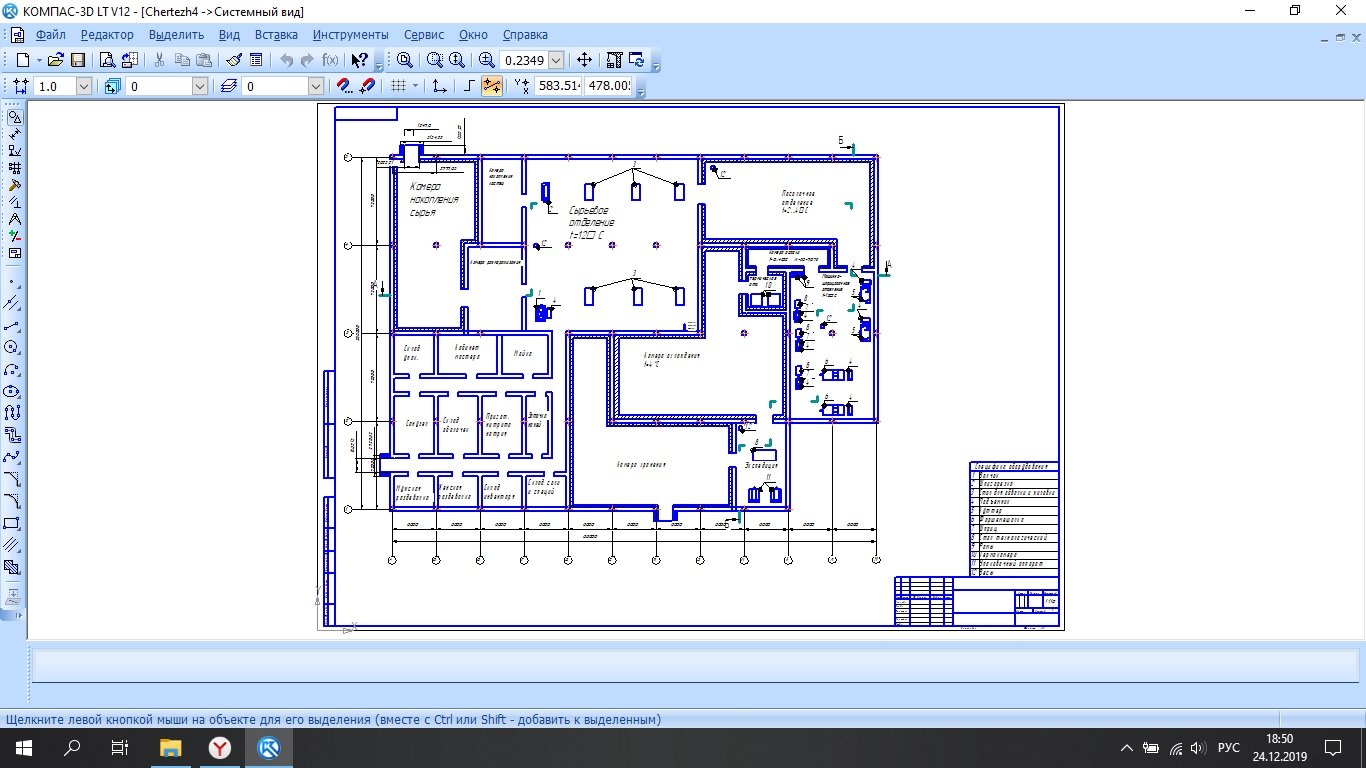Open print preview from the toolbar
The height and width of the screenshot is (768, 1366).
click(x=107, y=60)
